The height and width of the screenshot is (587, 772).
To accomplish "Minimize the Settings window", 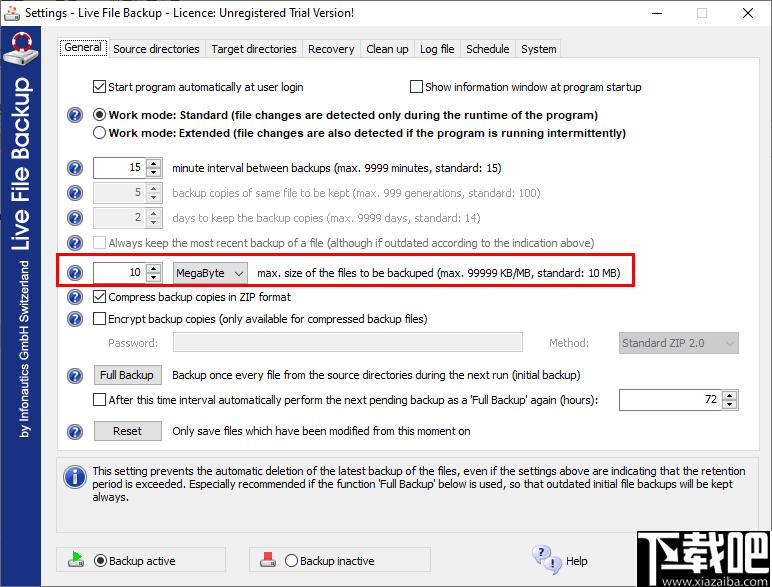I will [657, 13].
